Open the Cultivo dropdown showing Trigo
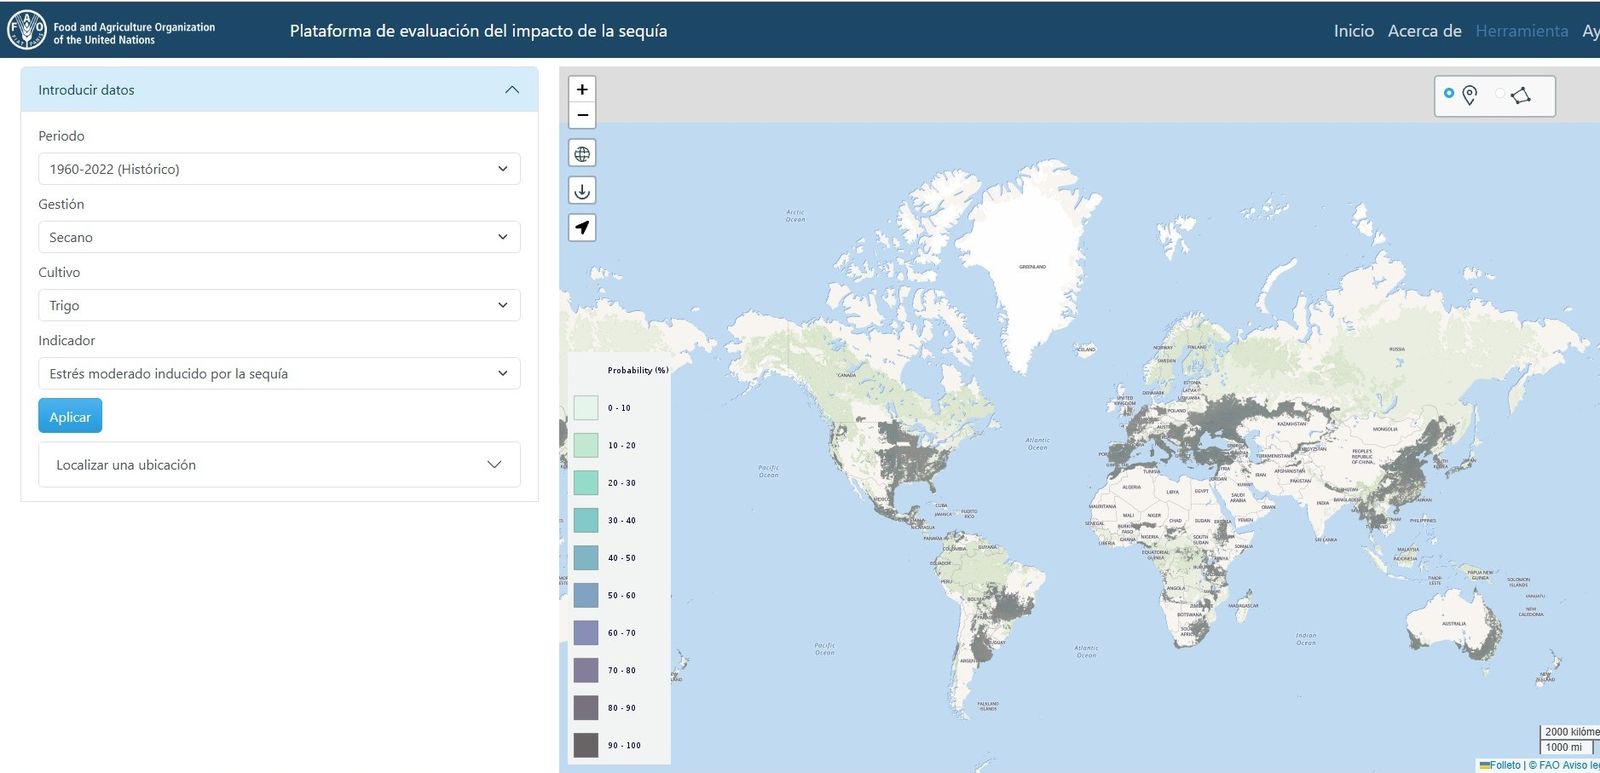 pos(279,305)
